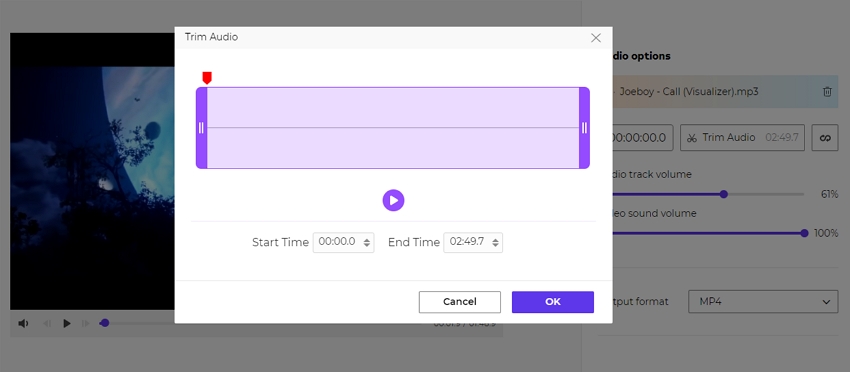Click inside the Start Time field
Viewport: 850px width, 372px height.
[338, 242]
